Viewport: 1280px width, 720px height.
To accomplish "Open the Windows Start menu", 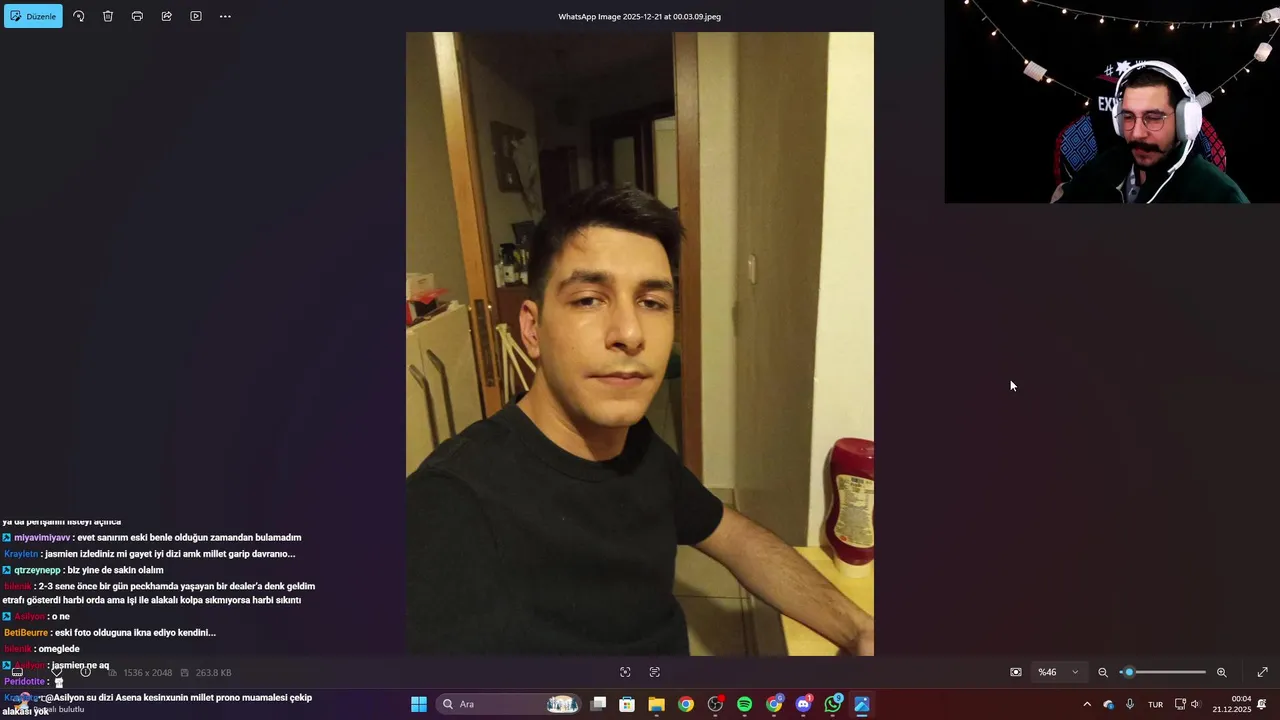I will [419, 704].
